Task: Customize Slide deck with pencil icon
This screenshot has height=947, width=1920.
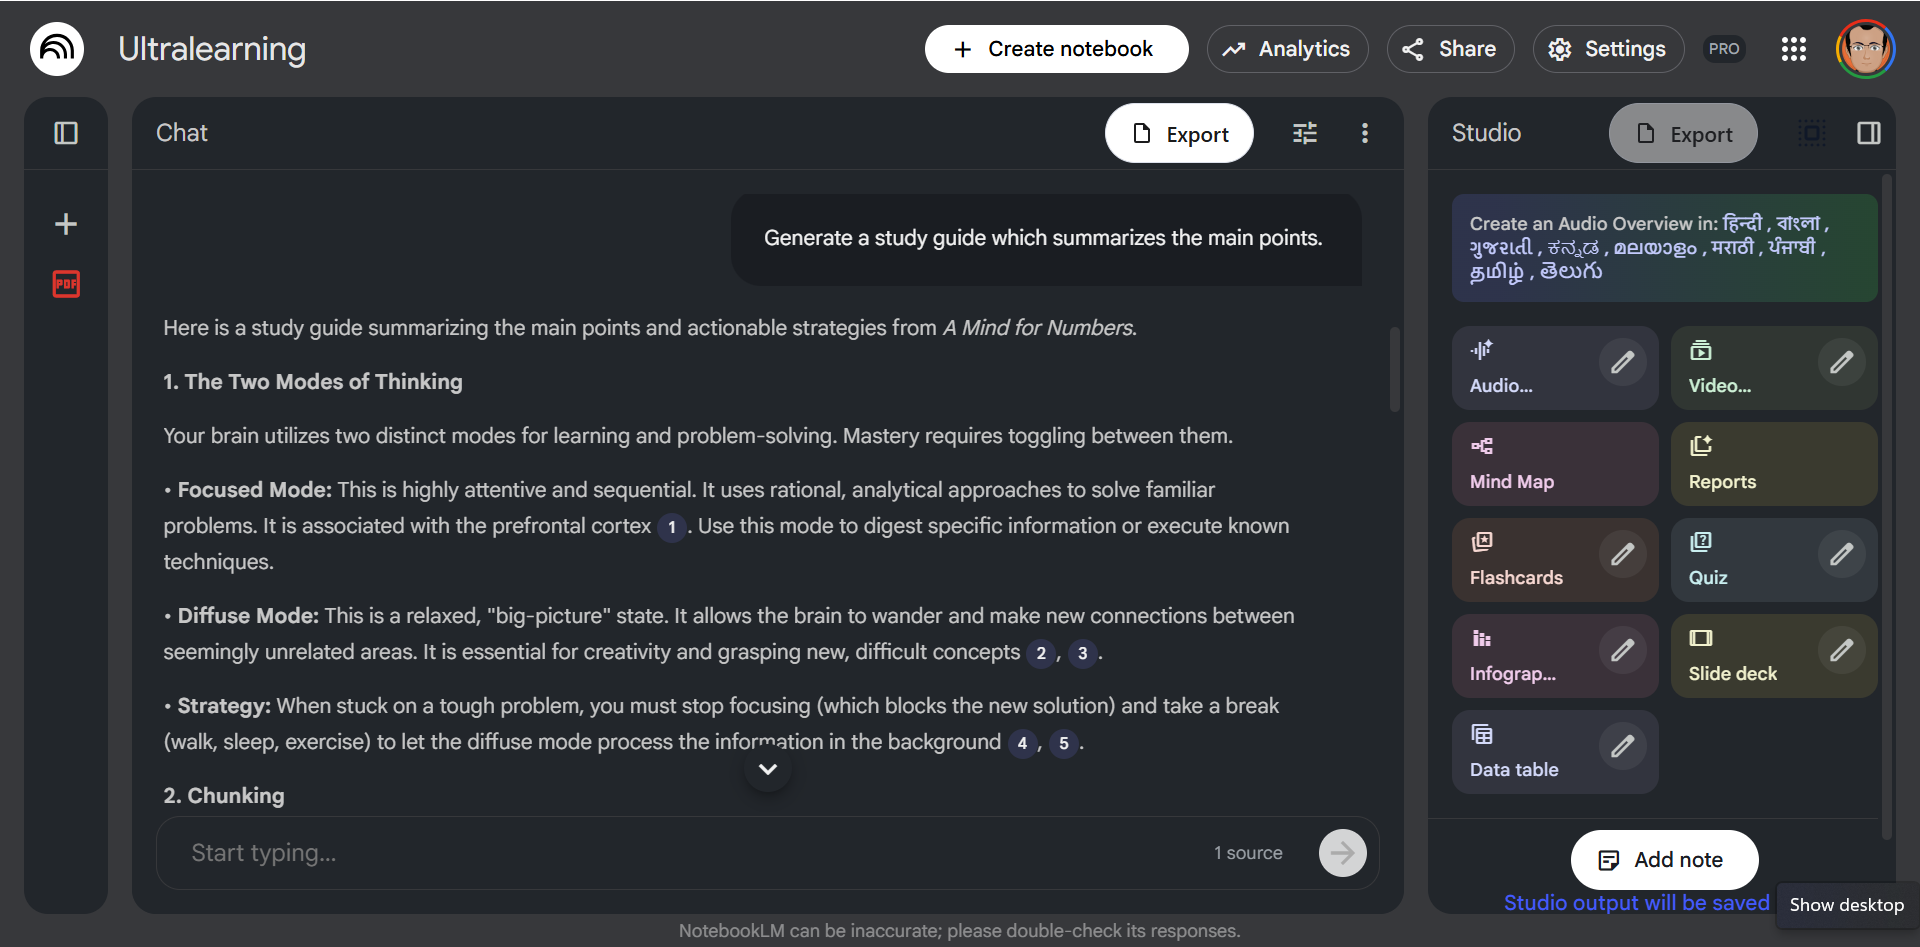Action: [x=1841, y=650]
